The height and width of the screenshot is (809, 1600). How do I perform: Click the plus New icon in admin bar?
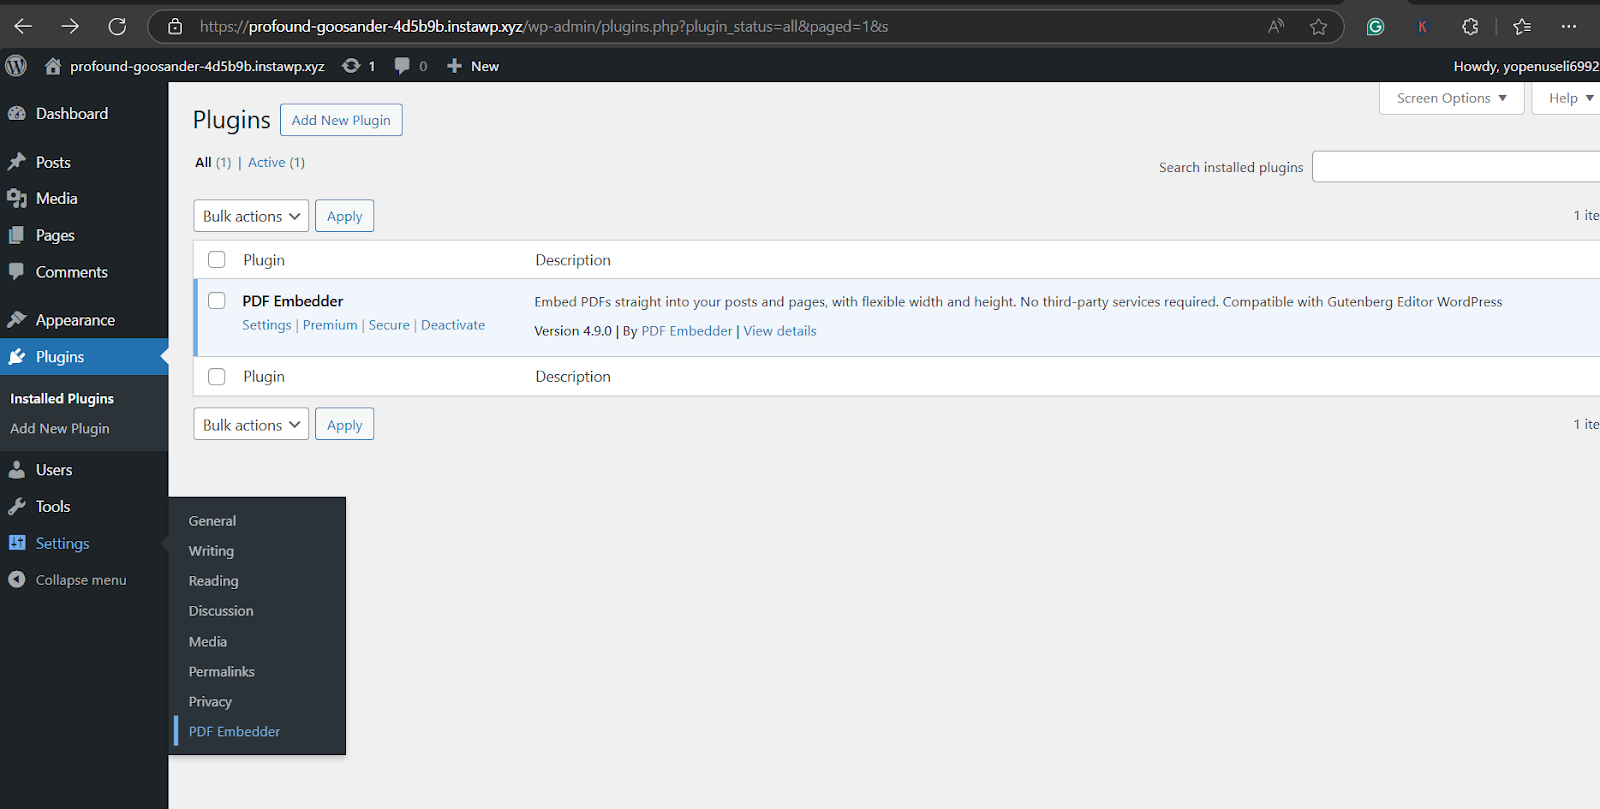(454, 66)
